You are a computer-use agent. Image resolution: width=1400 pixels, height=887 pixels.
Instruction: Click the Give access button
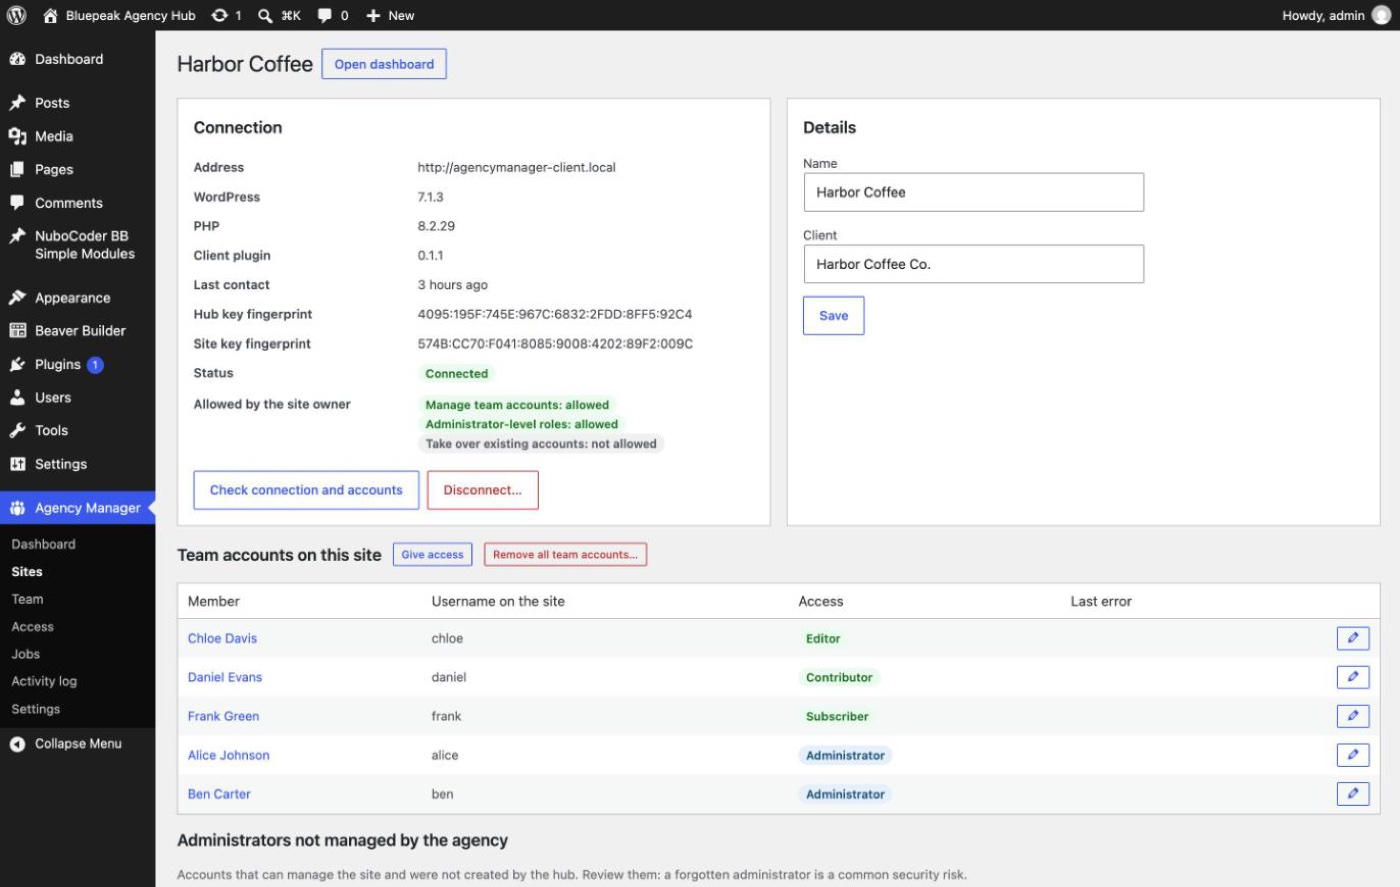433,554
